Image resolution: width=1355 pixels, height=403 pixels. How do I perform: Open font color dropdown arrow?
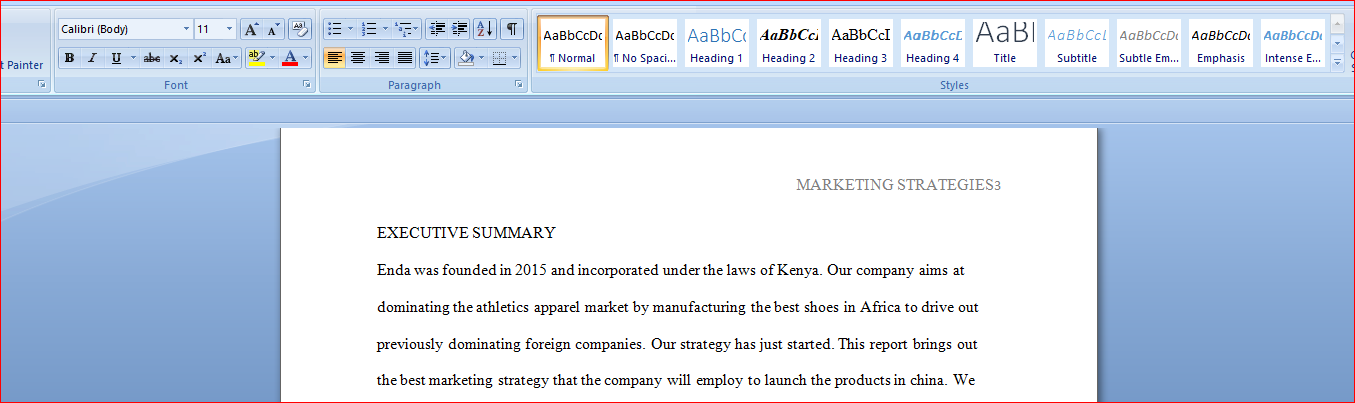[x=306, y=58]
